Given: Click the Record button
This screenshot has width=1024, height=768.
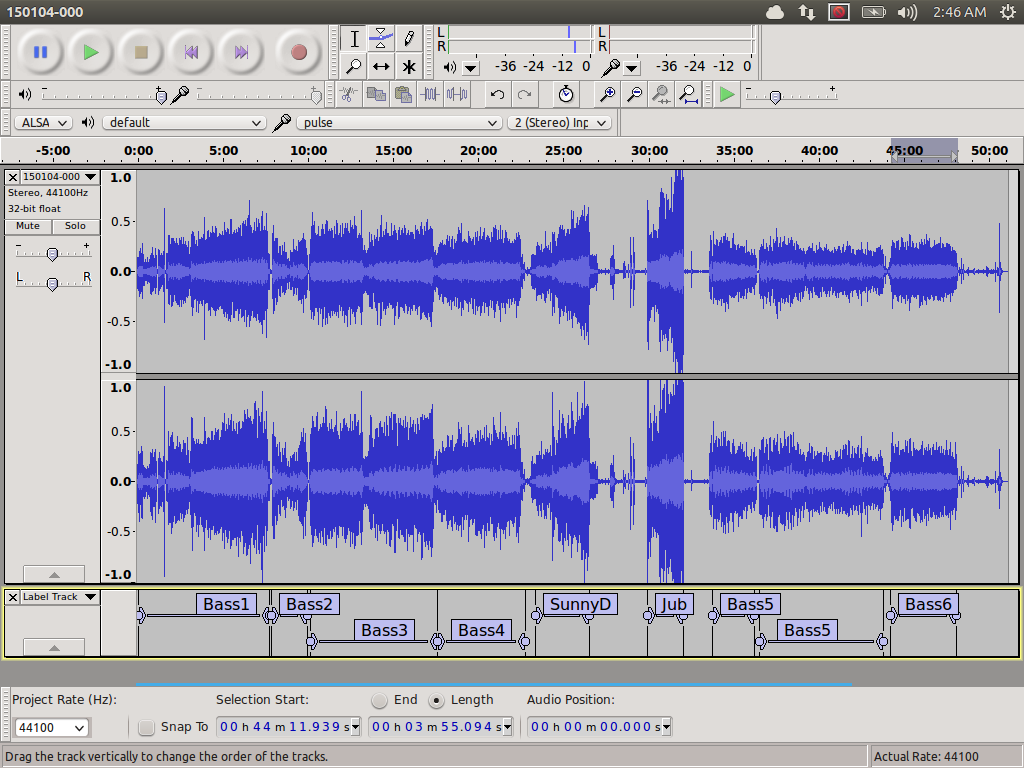Looking at the screenshot, I should 298,52.
